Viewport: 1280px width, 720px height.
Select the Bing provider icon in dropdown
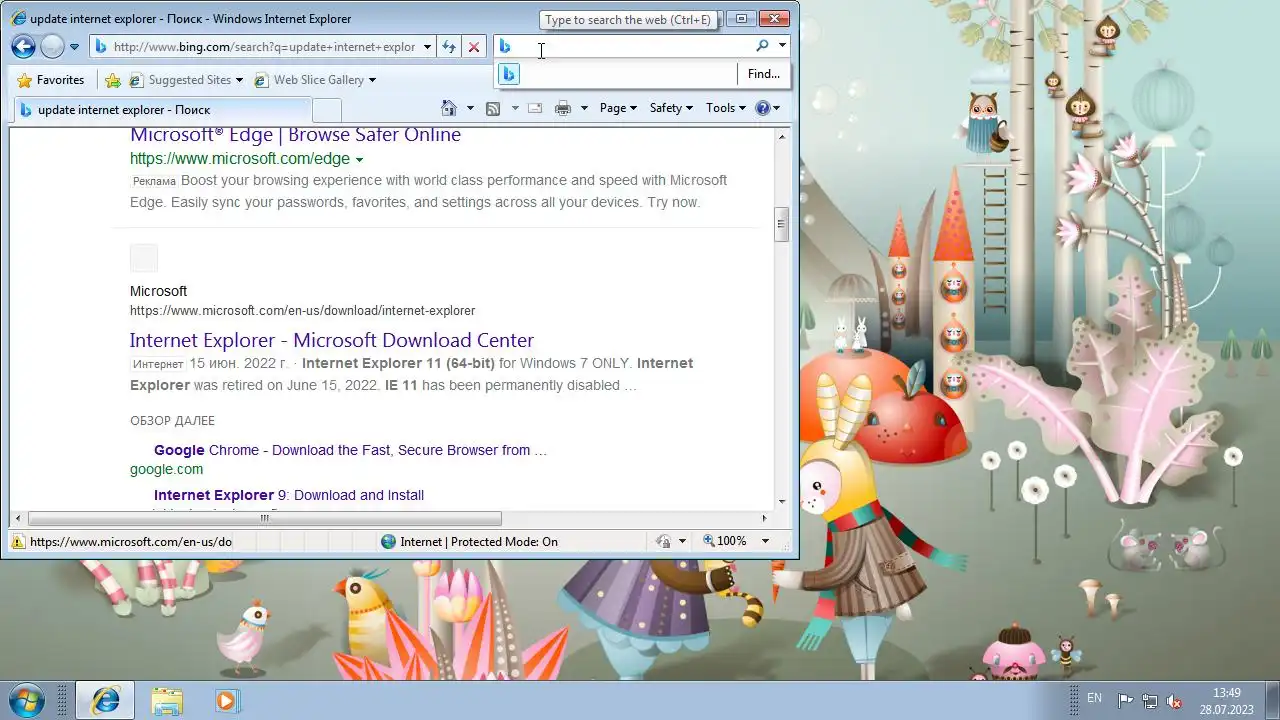[x=509, y=74]
